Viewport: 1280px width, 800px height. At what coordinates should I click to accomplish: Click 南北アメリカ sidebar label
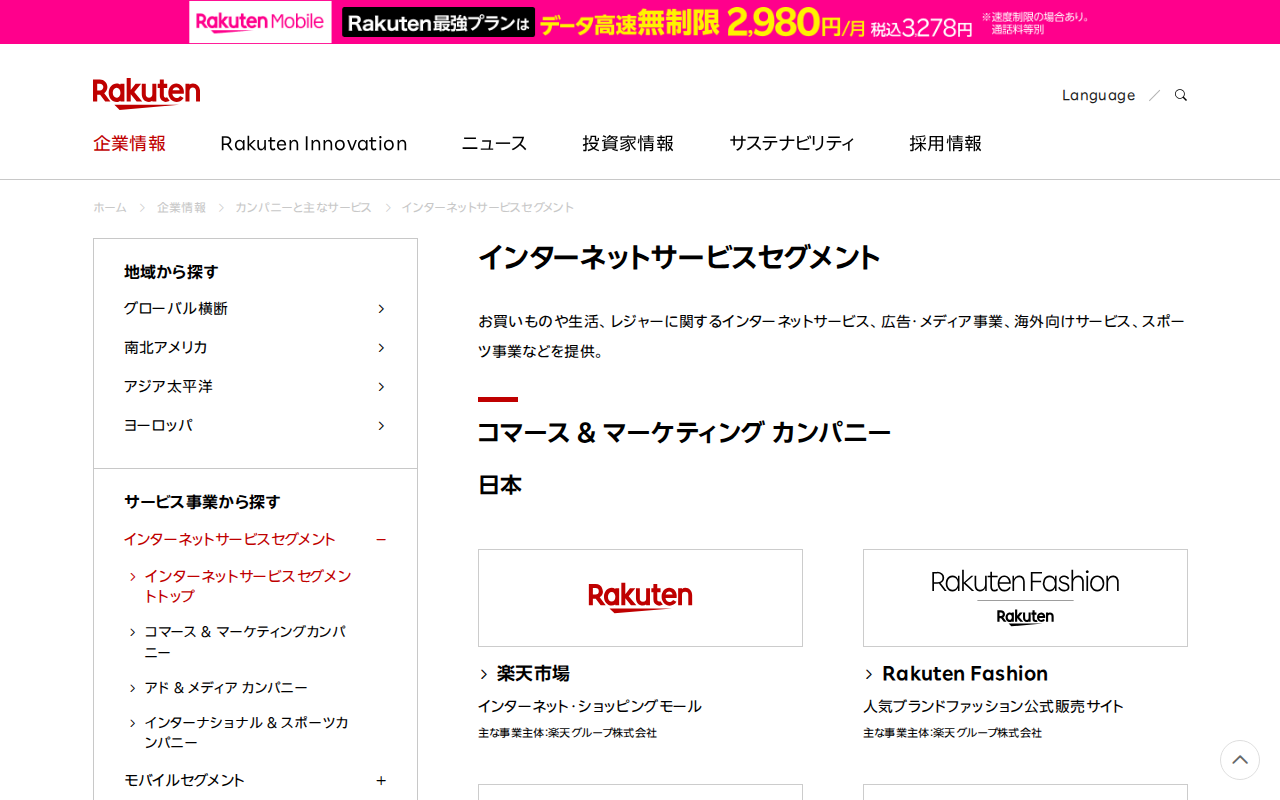coord(166,348)
